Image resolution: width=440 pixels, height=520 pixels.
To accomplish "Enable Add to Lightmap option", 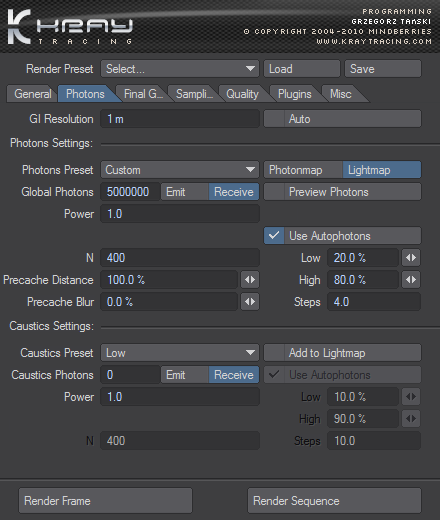I will 274,353.
